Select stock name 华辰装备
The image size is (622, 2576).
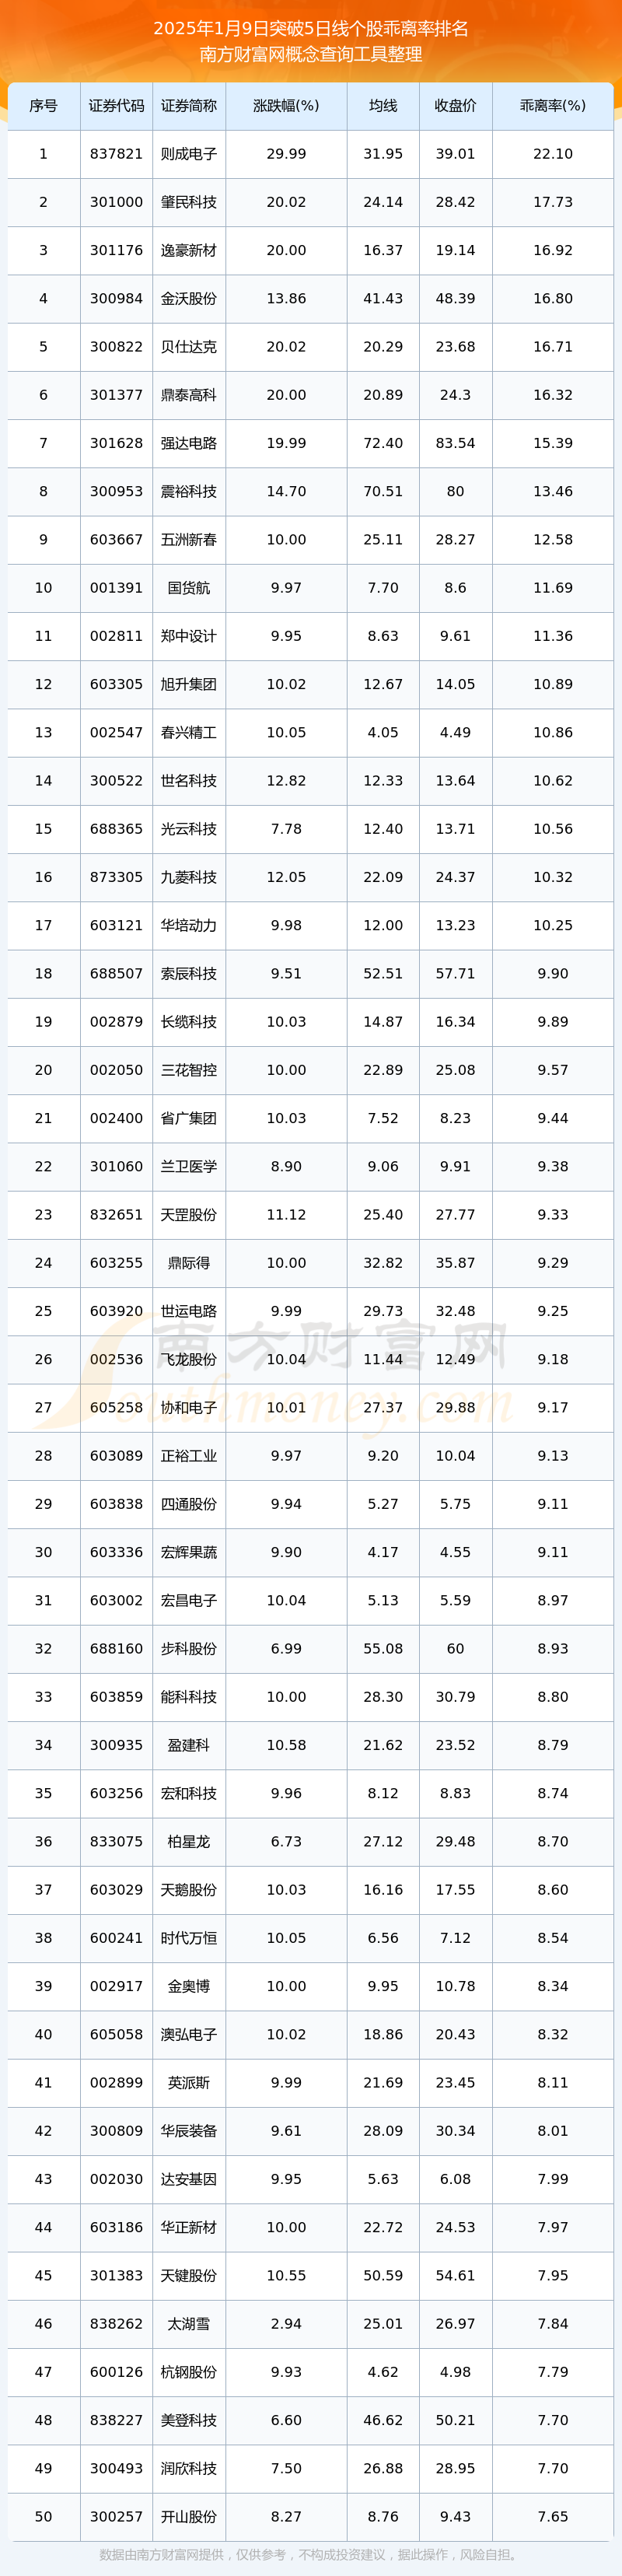point(189,2130)
